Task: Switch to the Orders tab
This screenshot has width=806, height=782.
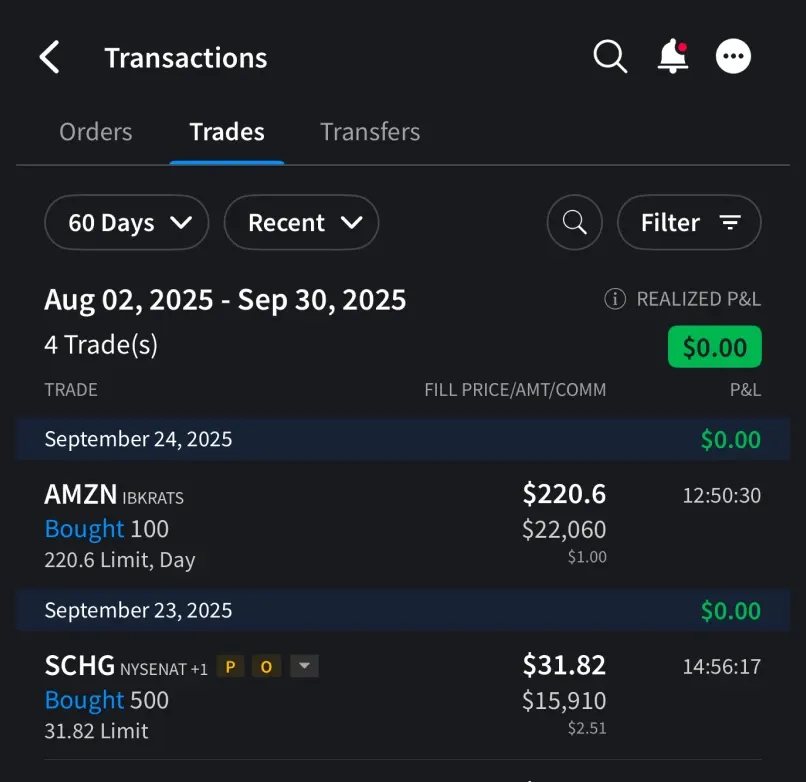Action: (96, 132)
